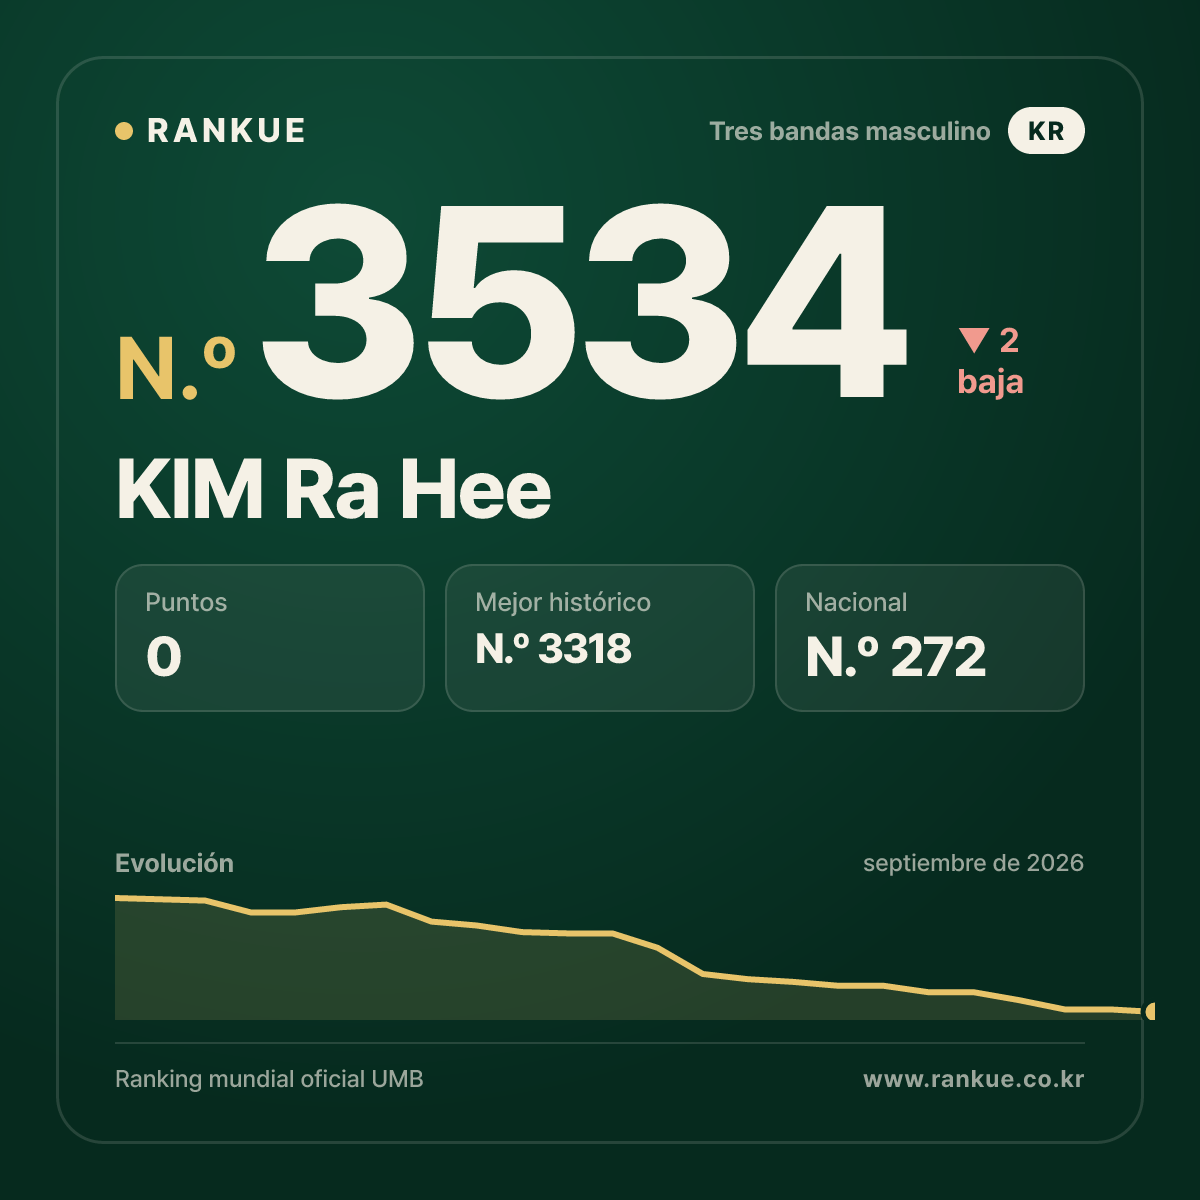This screenshot has height=1200, width=1200.
Task: Open the www.rankue.co.kr link
Action: tap(973, 1079)
